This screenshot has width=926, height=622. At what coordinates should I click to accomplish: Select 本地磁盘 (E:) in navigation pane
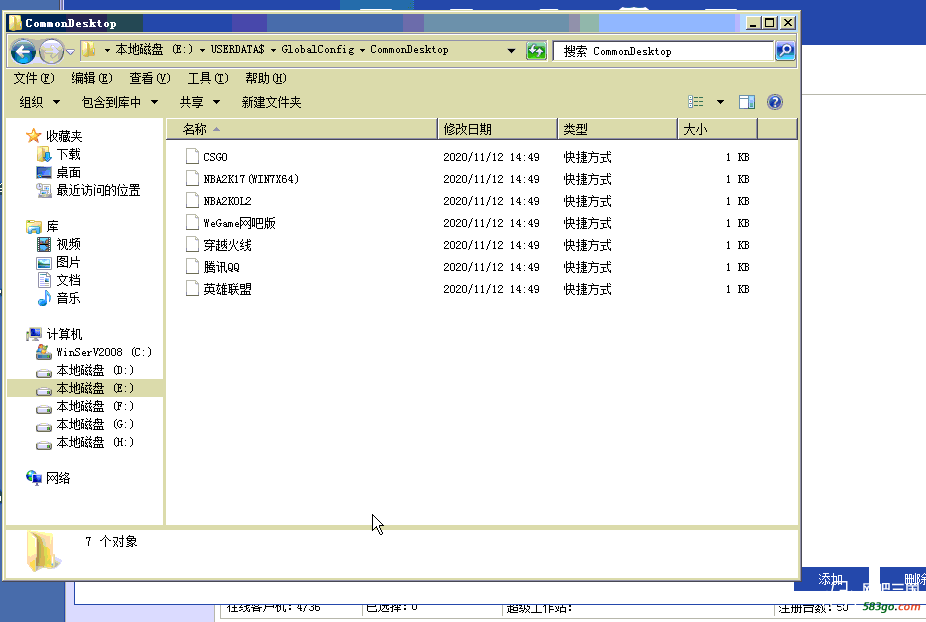tap(85, 388)
